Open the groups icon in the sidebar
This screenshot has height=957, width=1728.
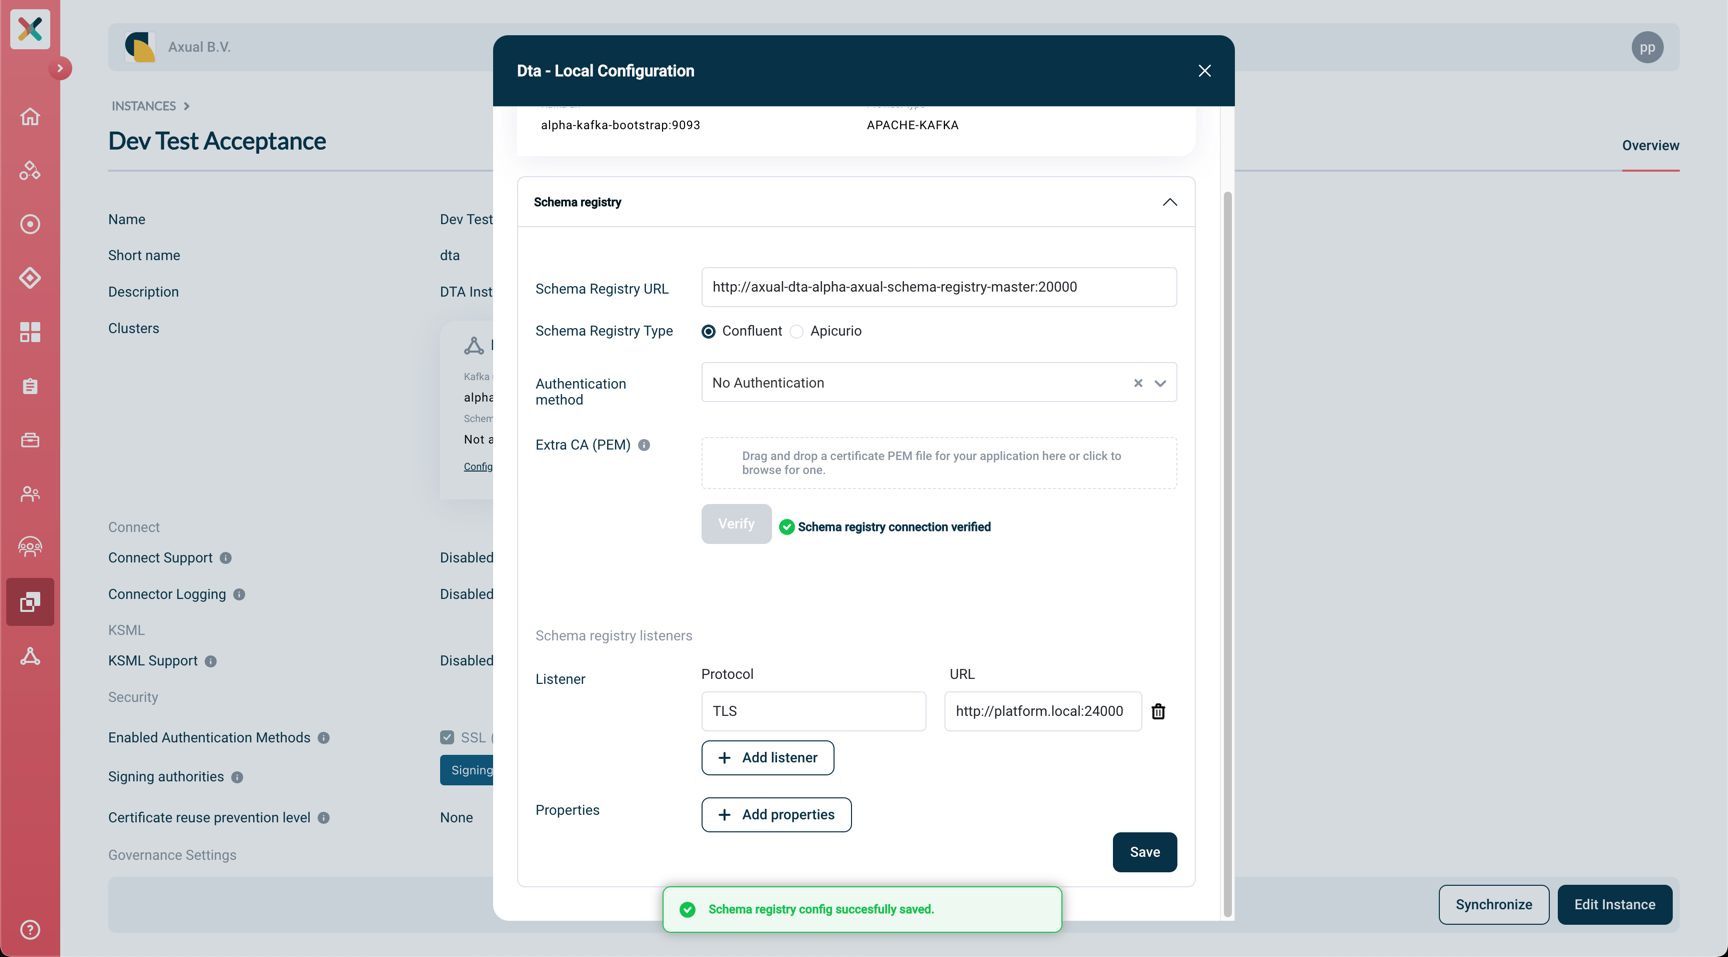click(x=30, y=547)
